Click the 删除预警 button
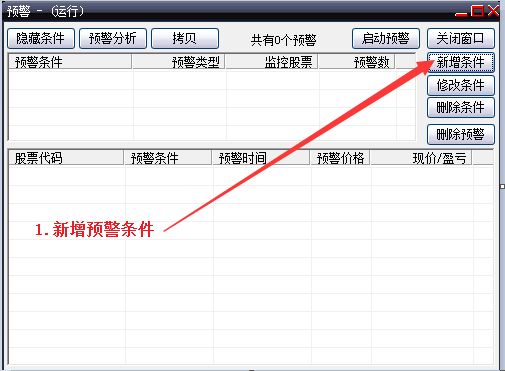This screenshot has width=505, height=371. click(x=461, y=134)
